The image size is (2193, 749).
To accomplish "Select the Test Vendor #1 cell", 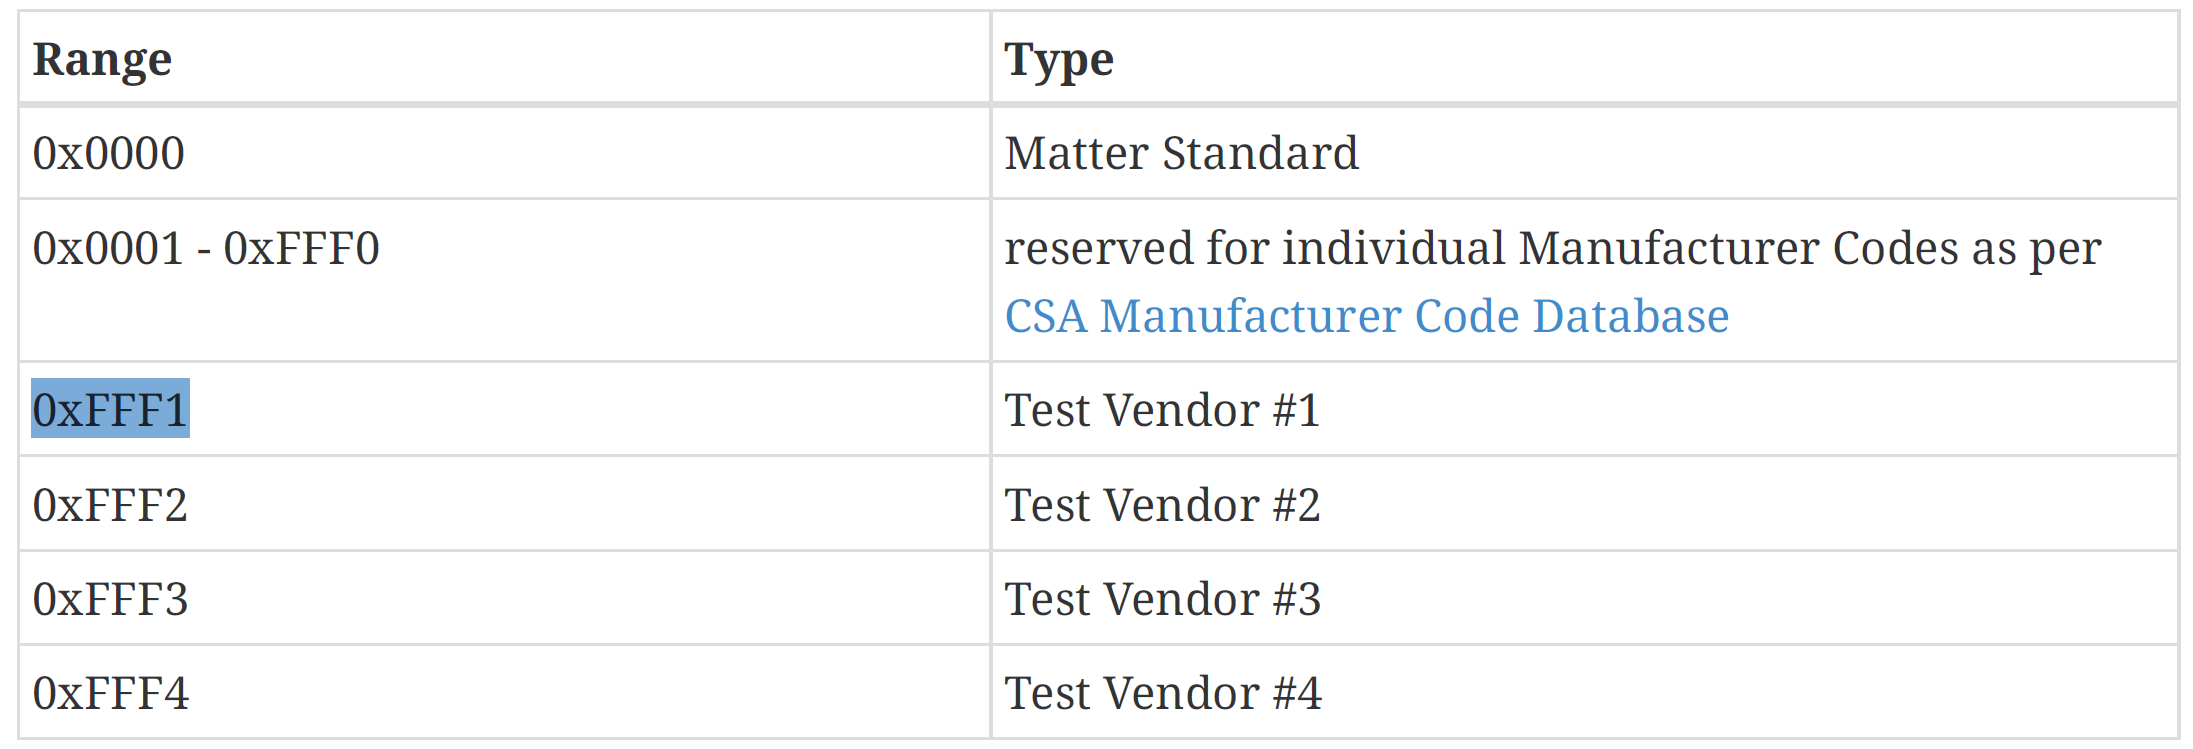I will 1162,410.
